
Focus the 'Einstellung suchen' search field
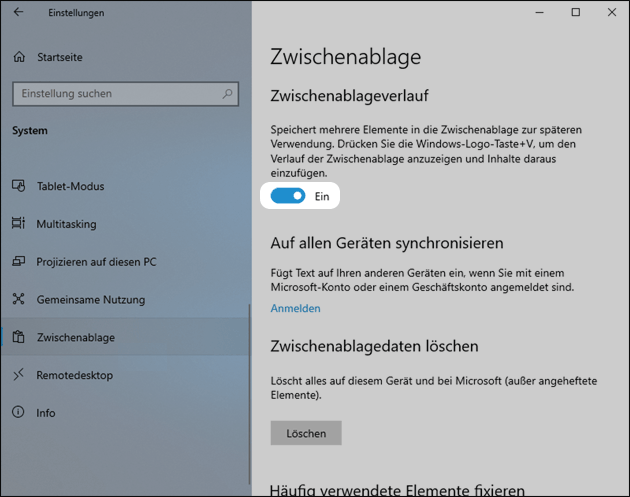(x=115, y=94)
